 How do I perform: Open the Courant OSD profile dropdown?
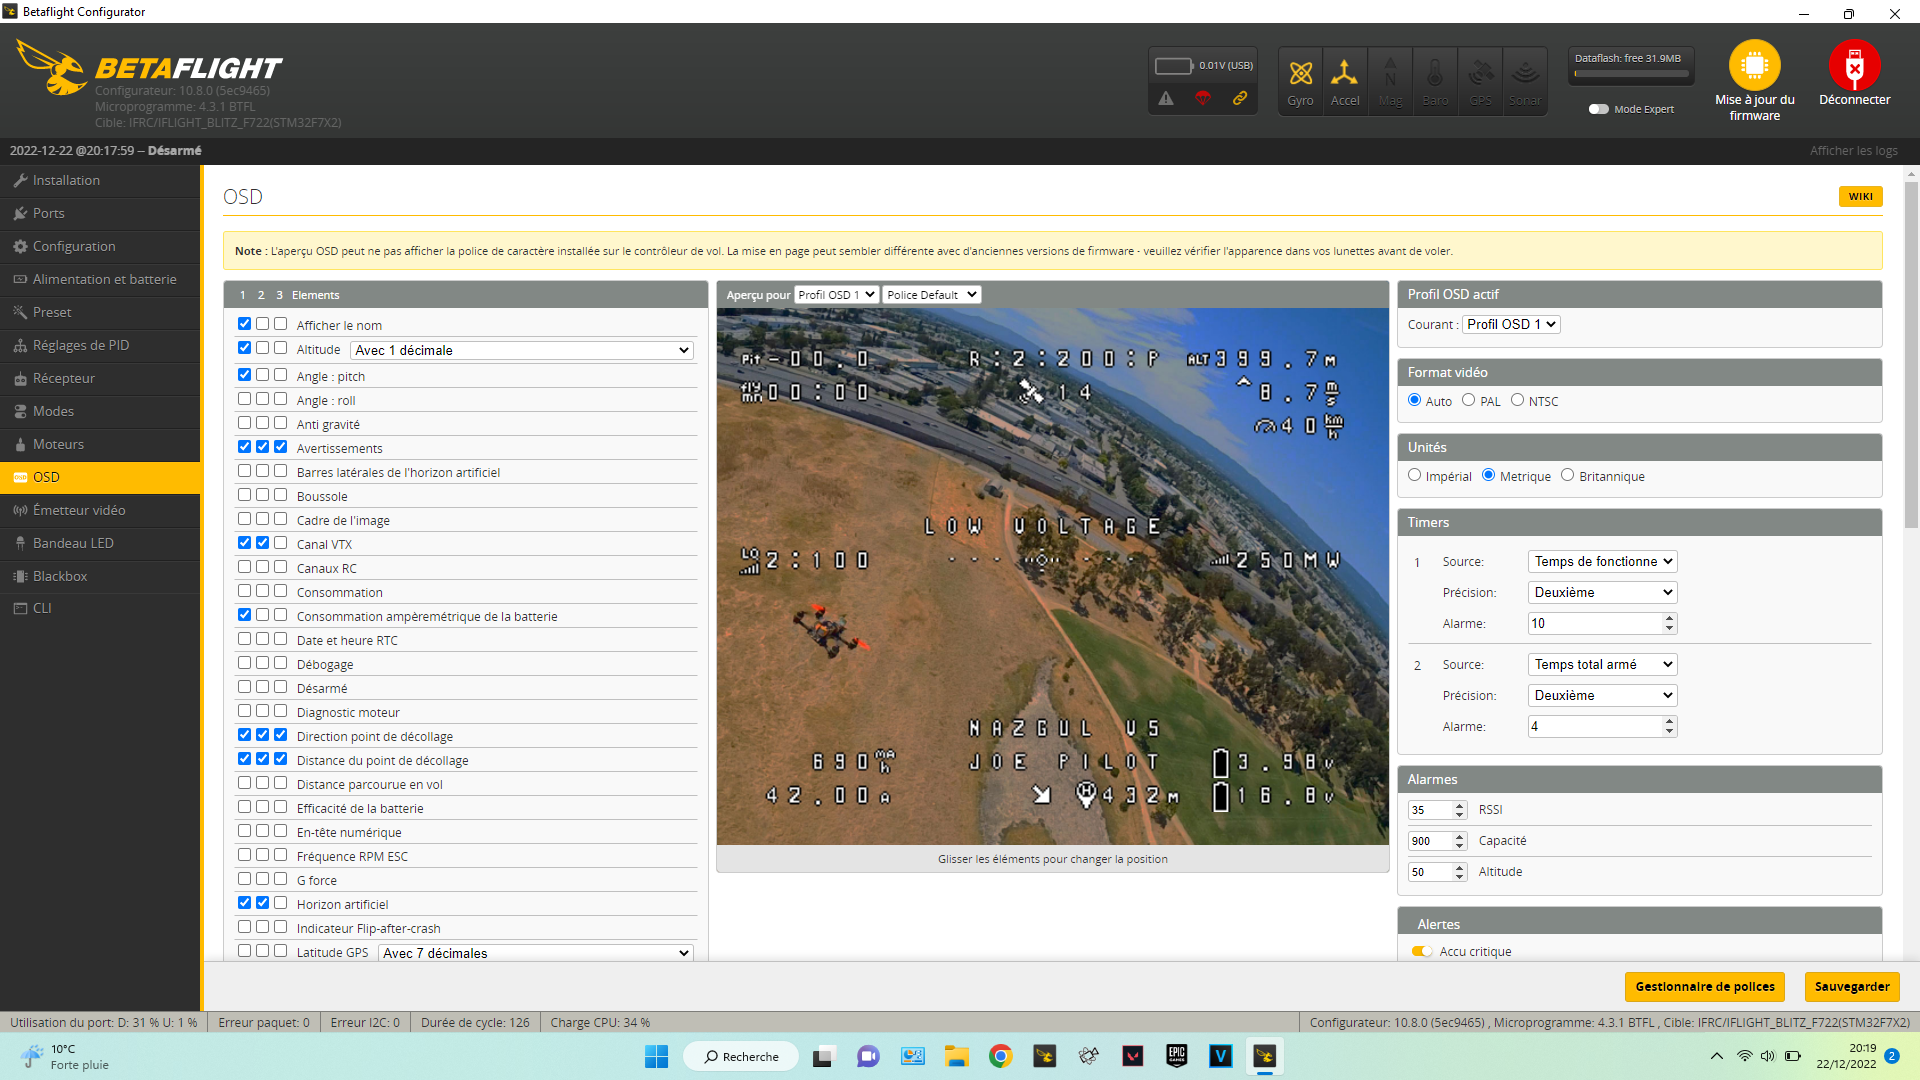click(x=1510, y=325)
